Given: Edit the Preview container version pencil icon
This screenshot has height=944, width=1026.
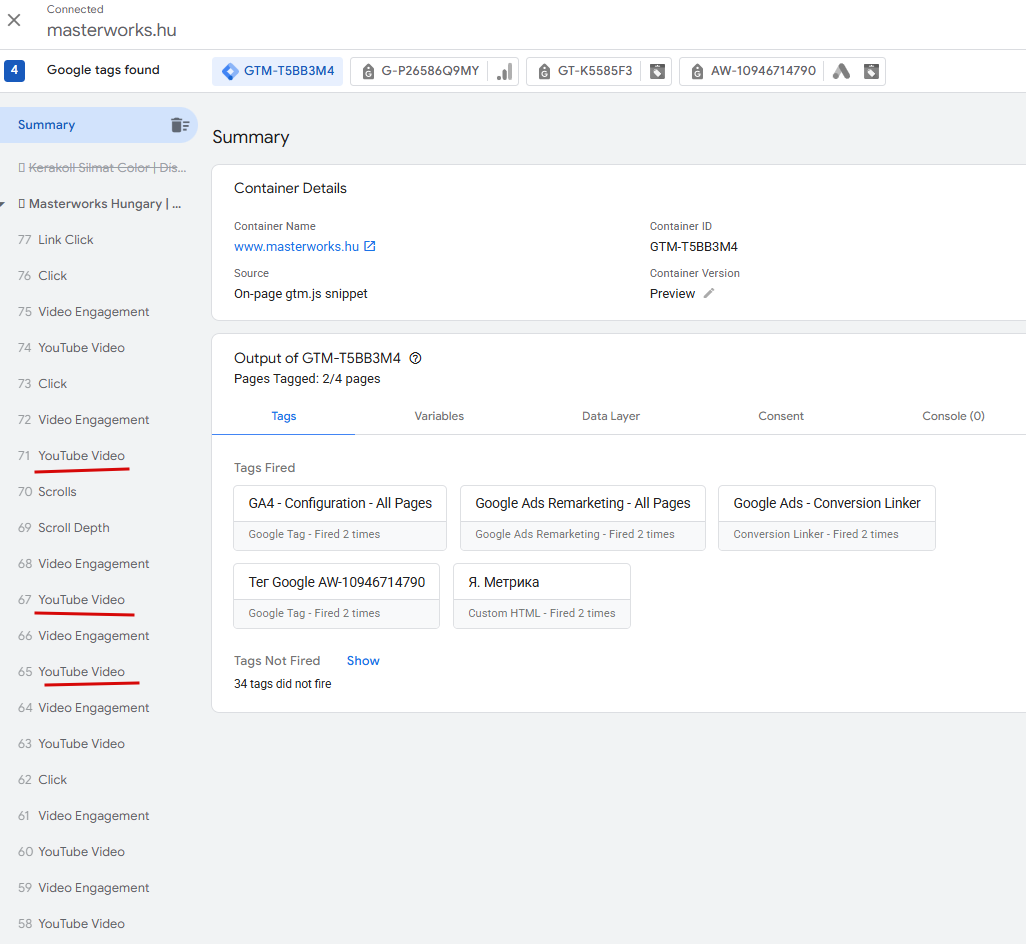Looking at the screenshot, I should coord(709,293).
